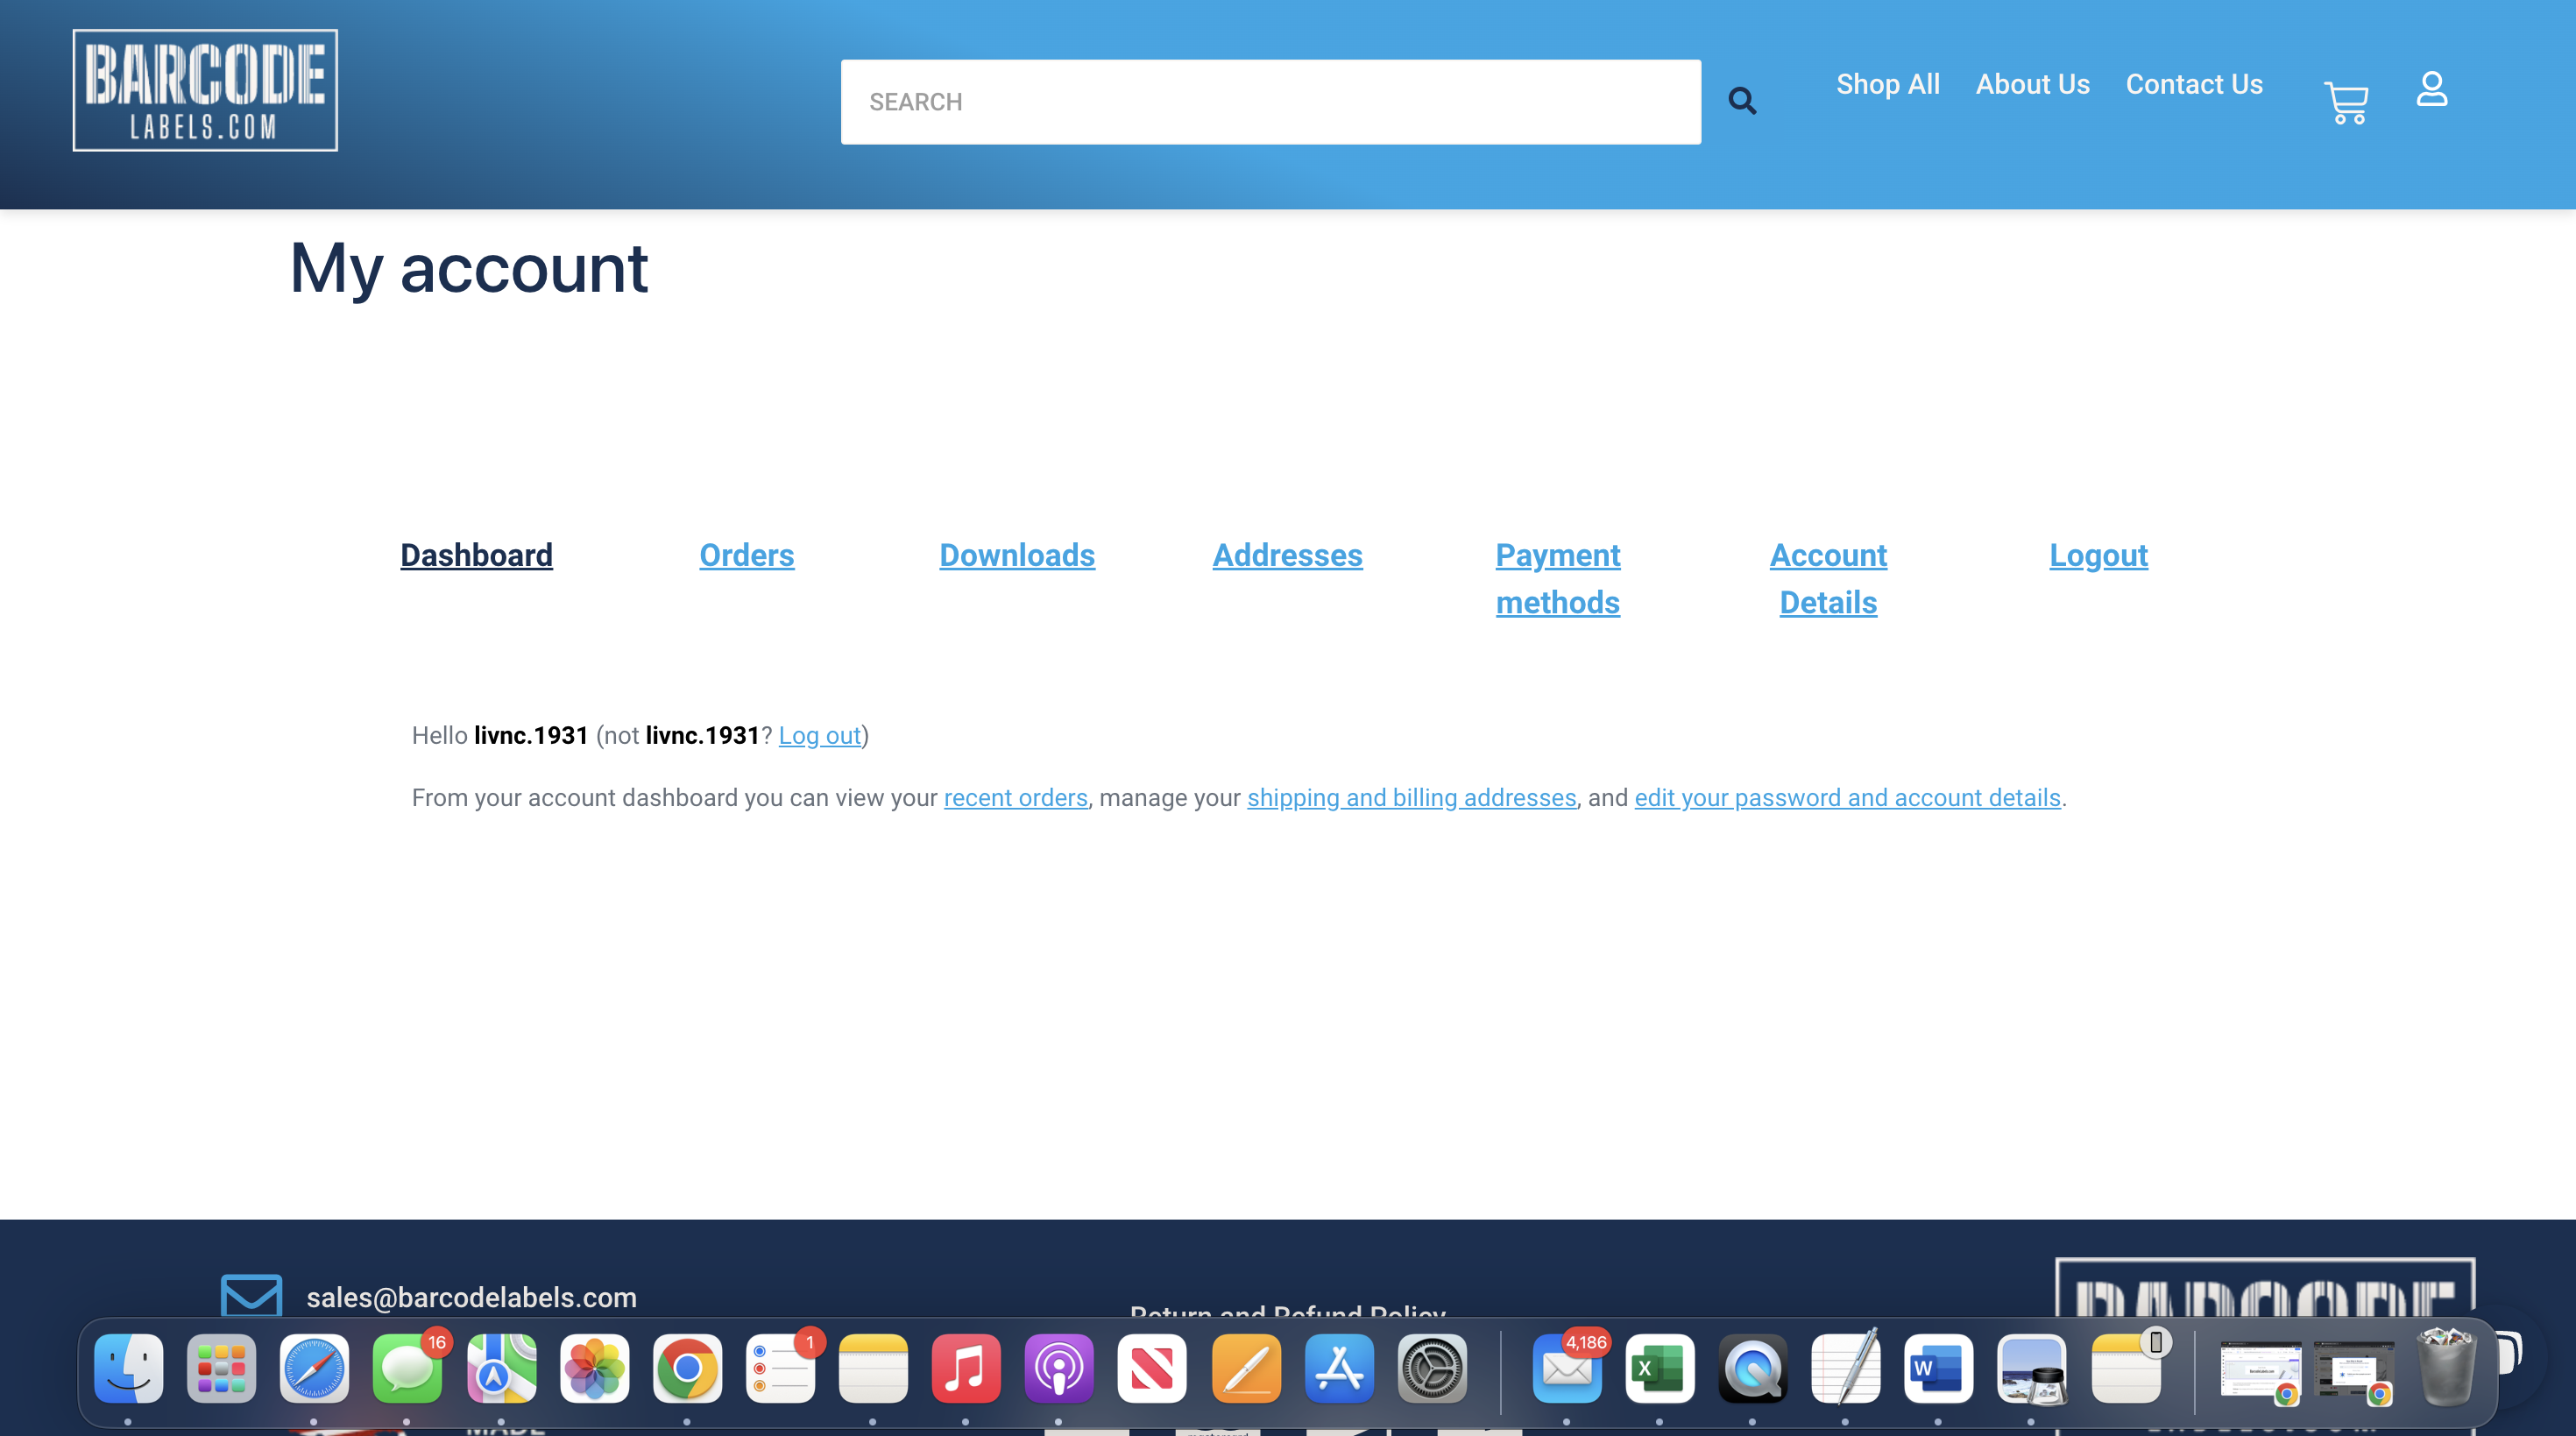Open Microsoft Excel in the dock

coord(1659,1368)
